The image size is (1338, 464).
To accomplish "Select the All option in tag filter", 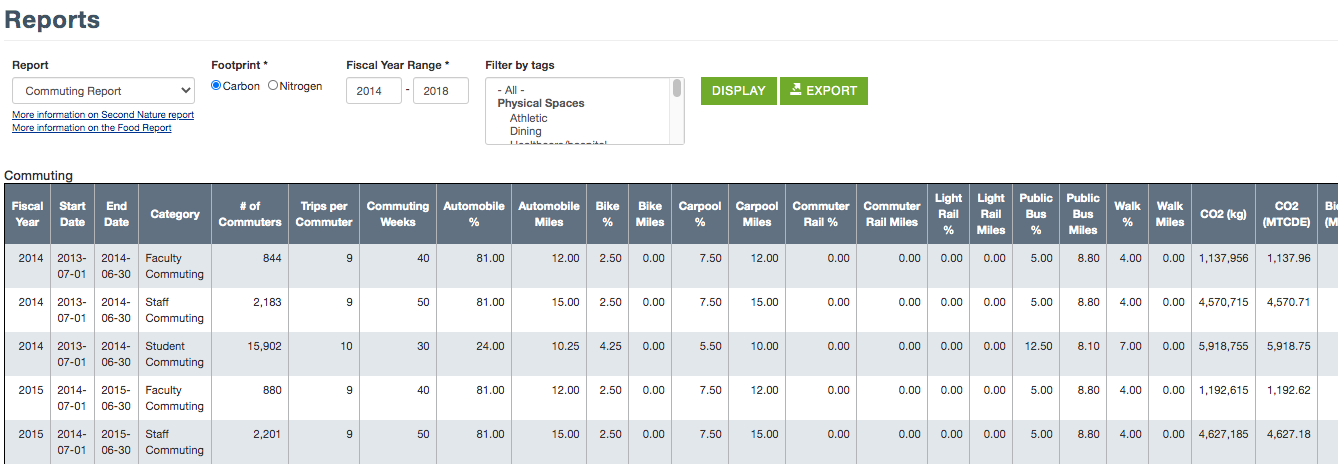I will point(511,90).
